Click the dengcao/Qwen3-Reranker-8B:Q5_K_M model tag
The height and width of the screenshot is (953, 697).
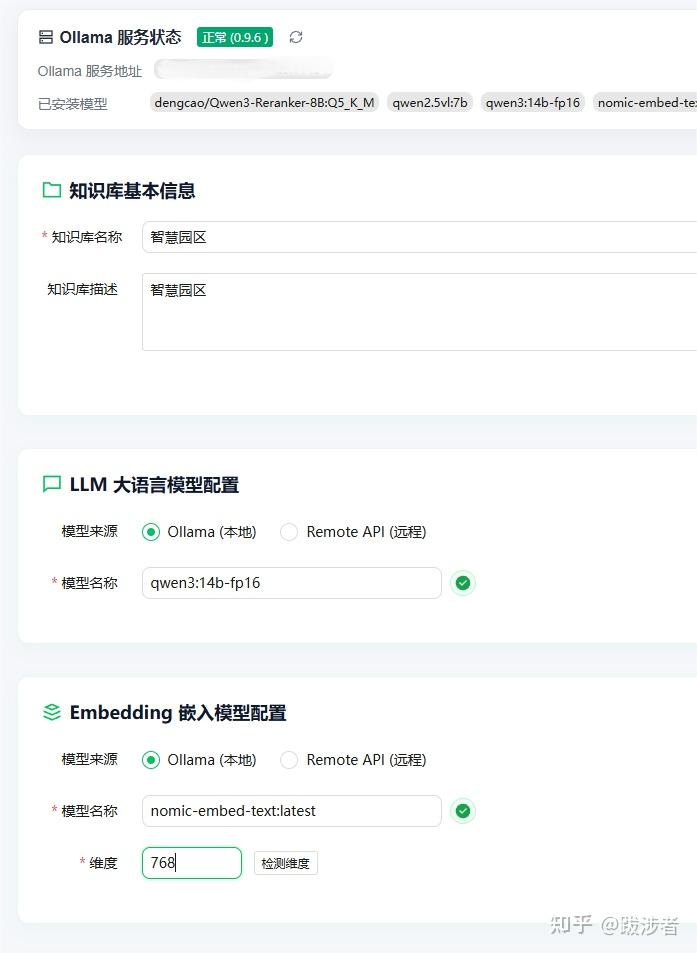point(264,102)
